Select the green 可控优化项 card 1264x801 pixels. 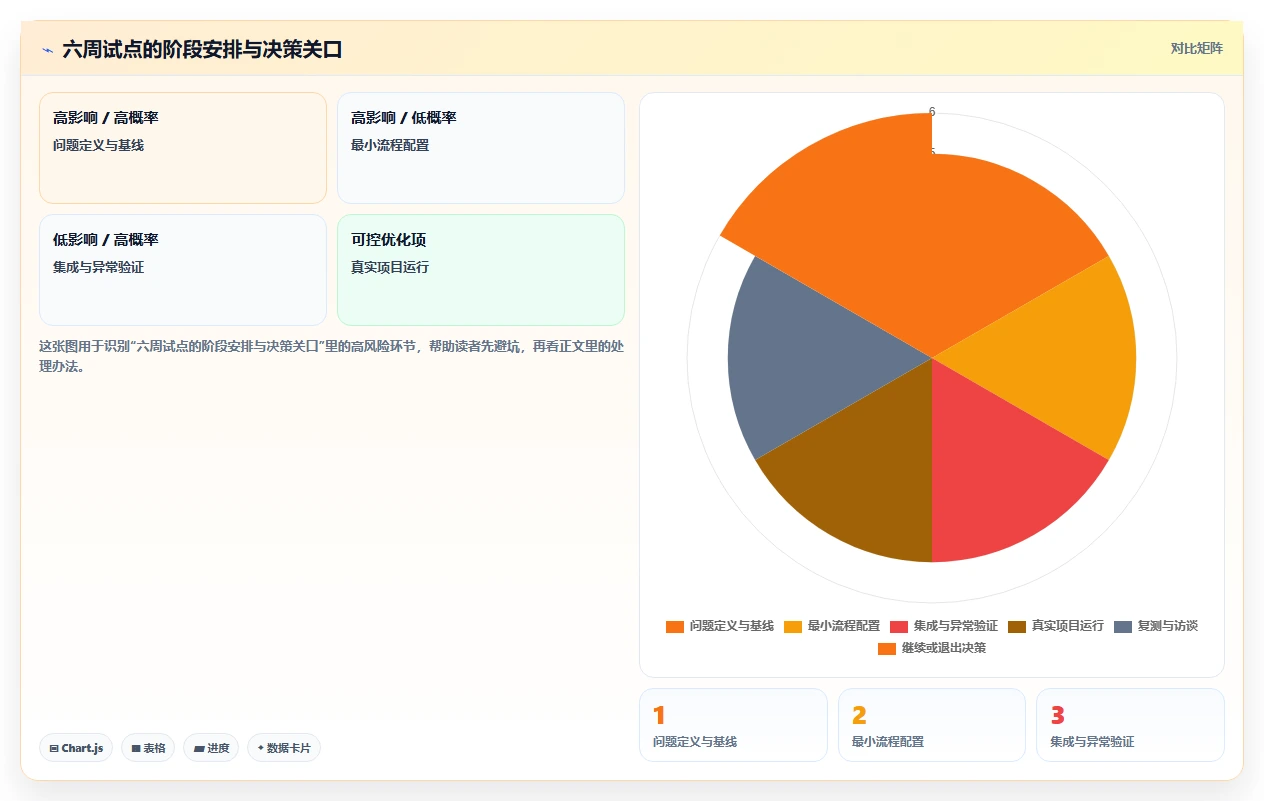[481, 270]
